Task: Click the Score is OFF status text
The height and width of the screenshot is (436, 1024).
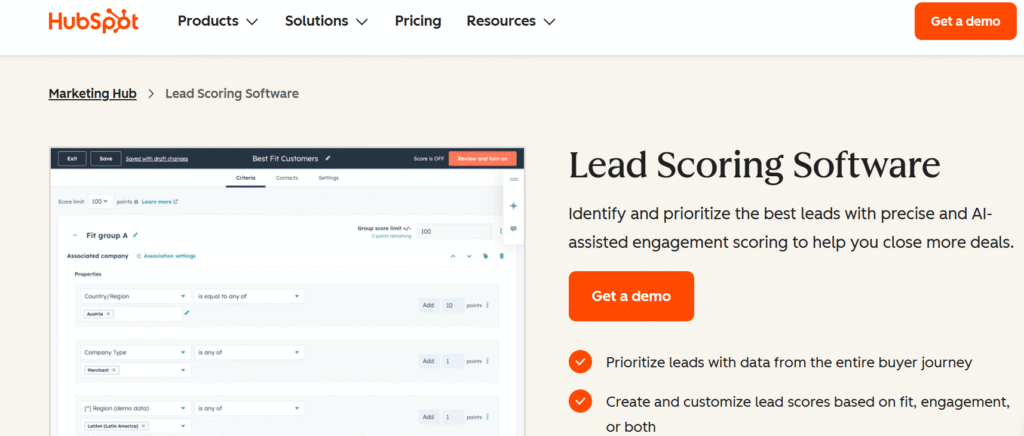Action: point(429,159)
